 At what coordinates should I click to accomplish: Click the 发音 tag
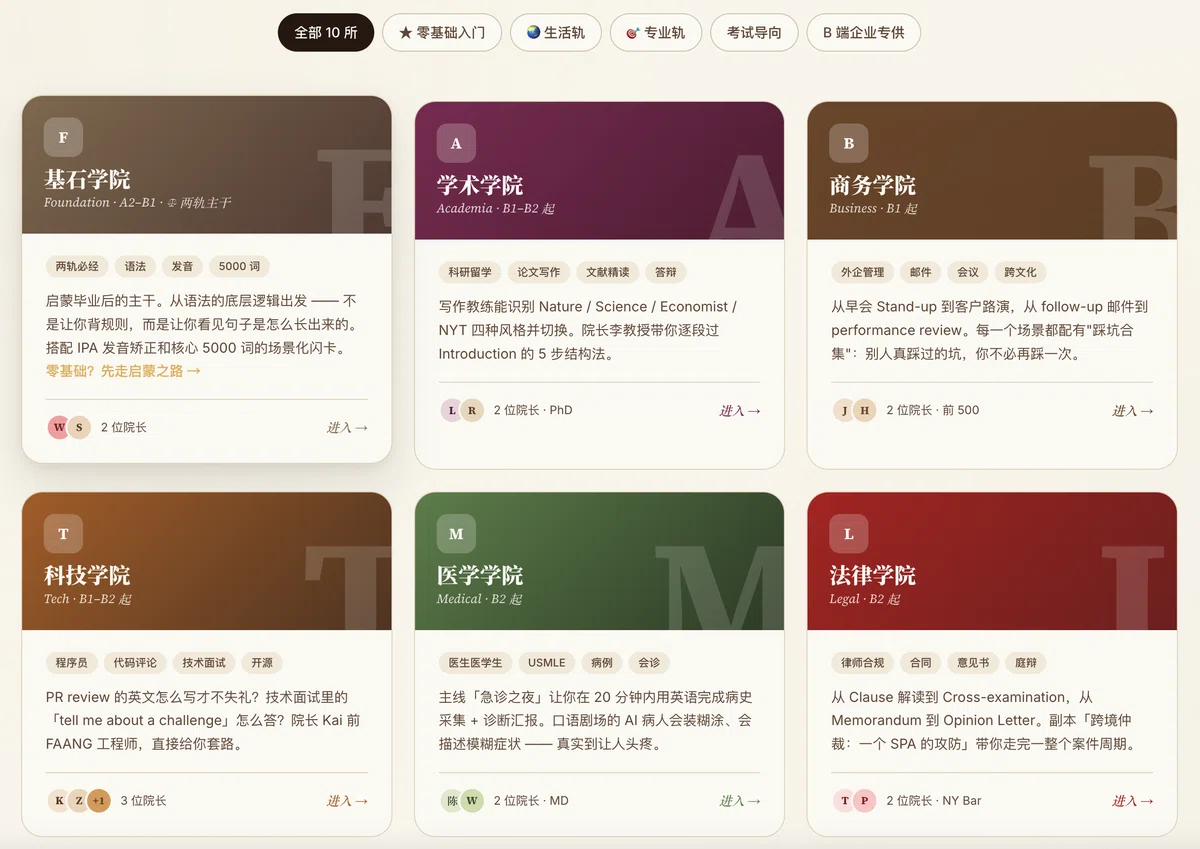pyautogui.click(x=182, y=266)
